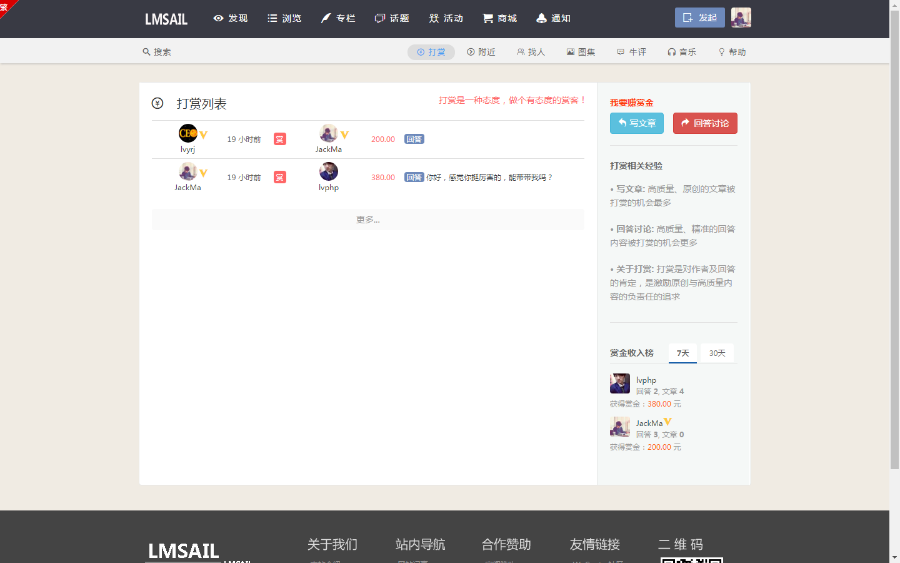Open the 浏览 (Browse) list menu
Screen dimensions: 900x563
(284, 18)
